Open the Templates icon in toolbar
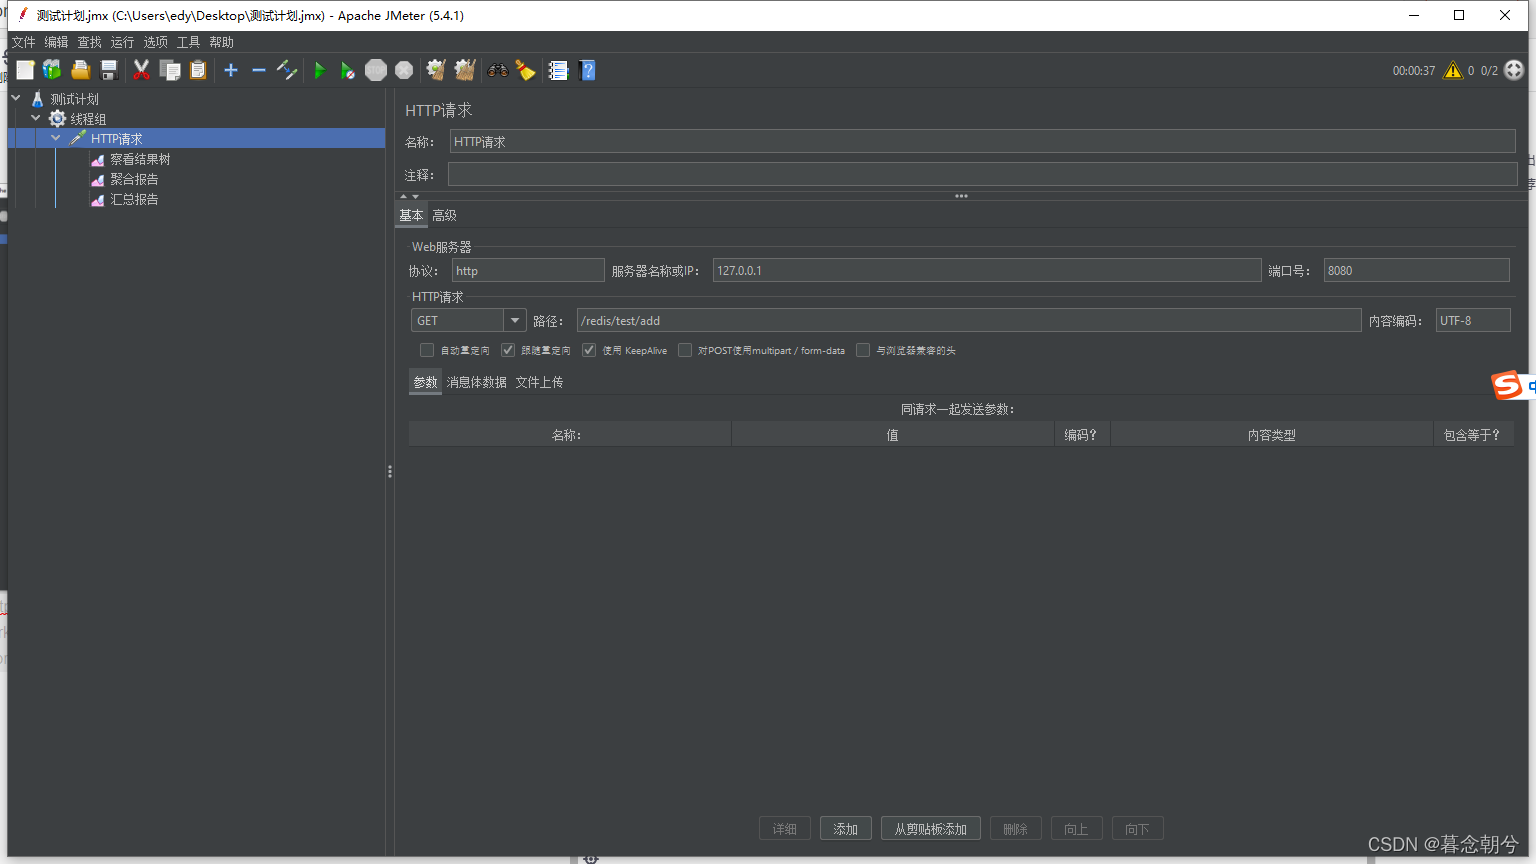1536x864 pixels. click(x=52, y=70)
